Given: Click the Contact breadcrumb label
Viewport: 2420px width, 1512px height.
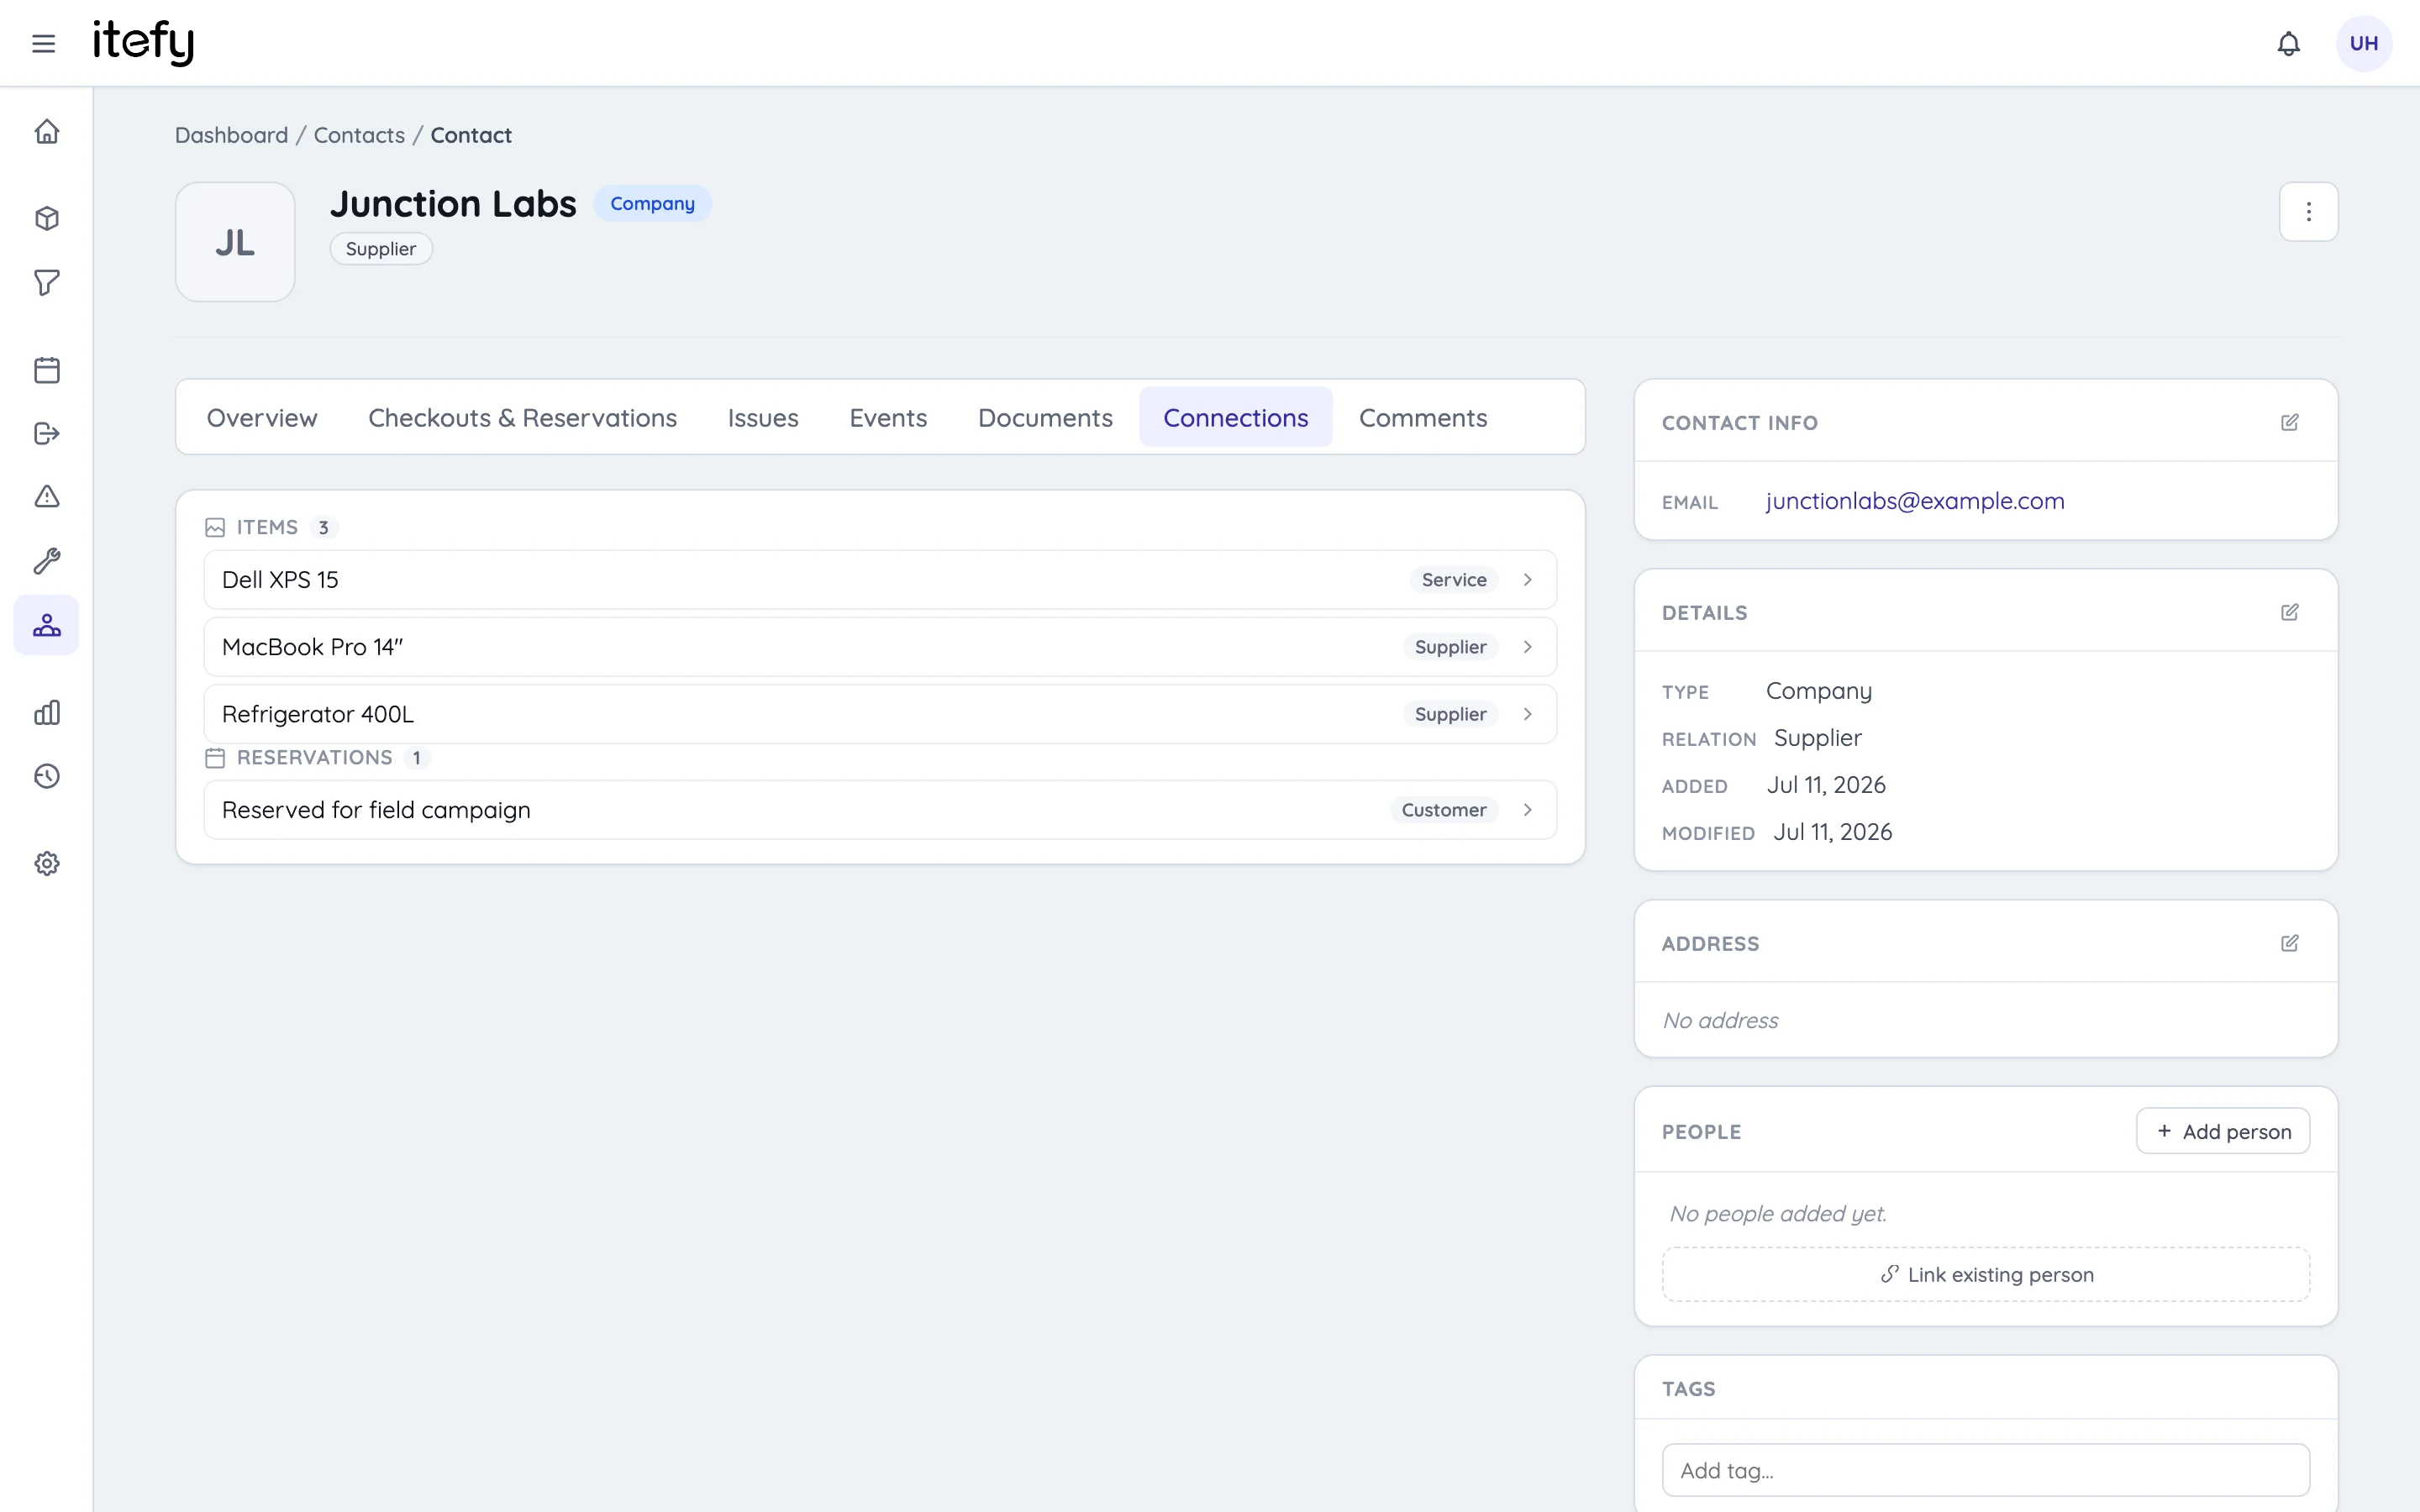Looking at the screenshot, I should 471,135.
